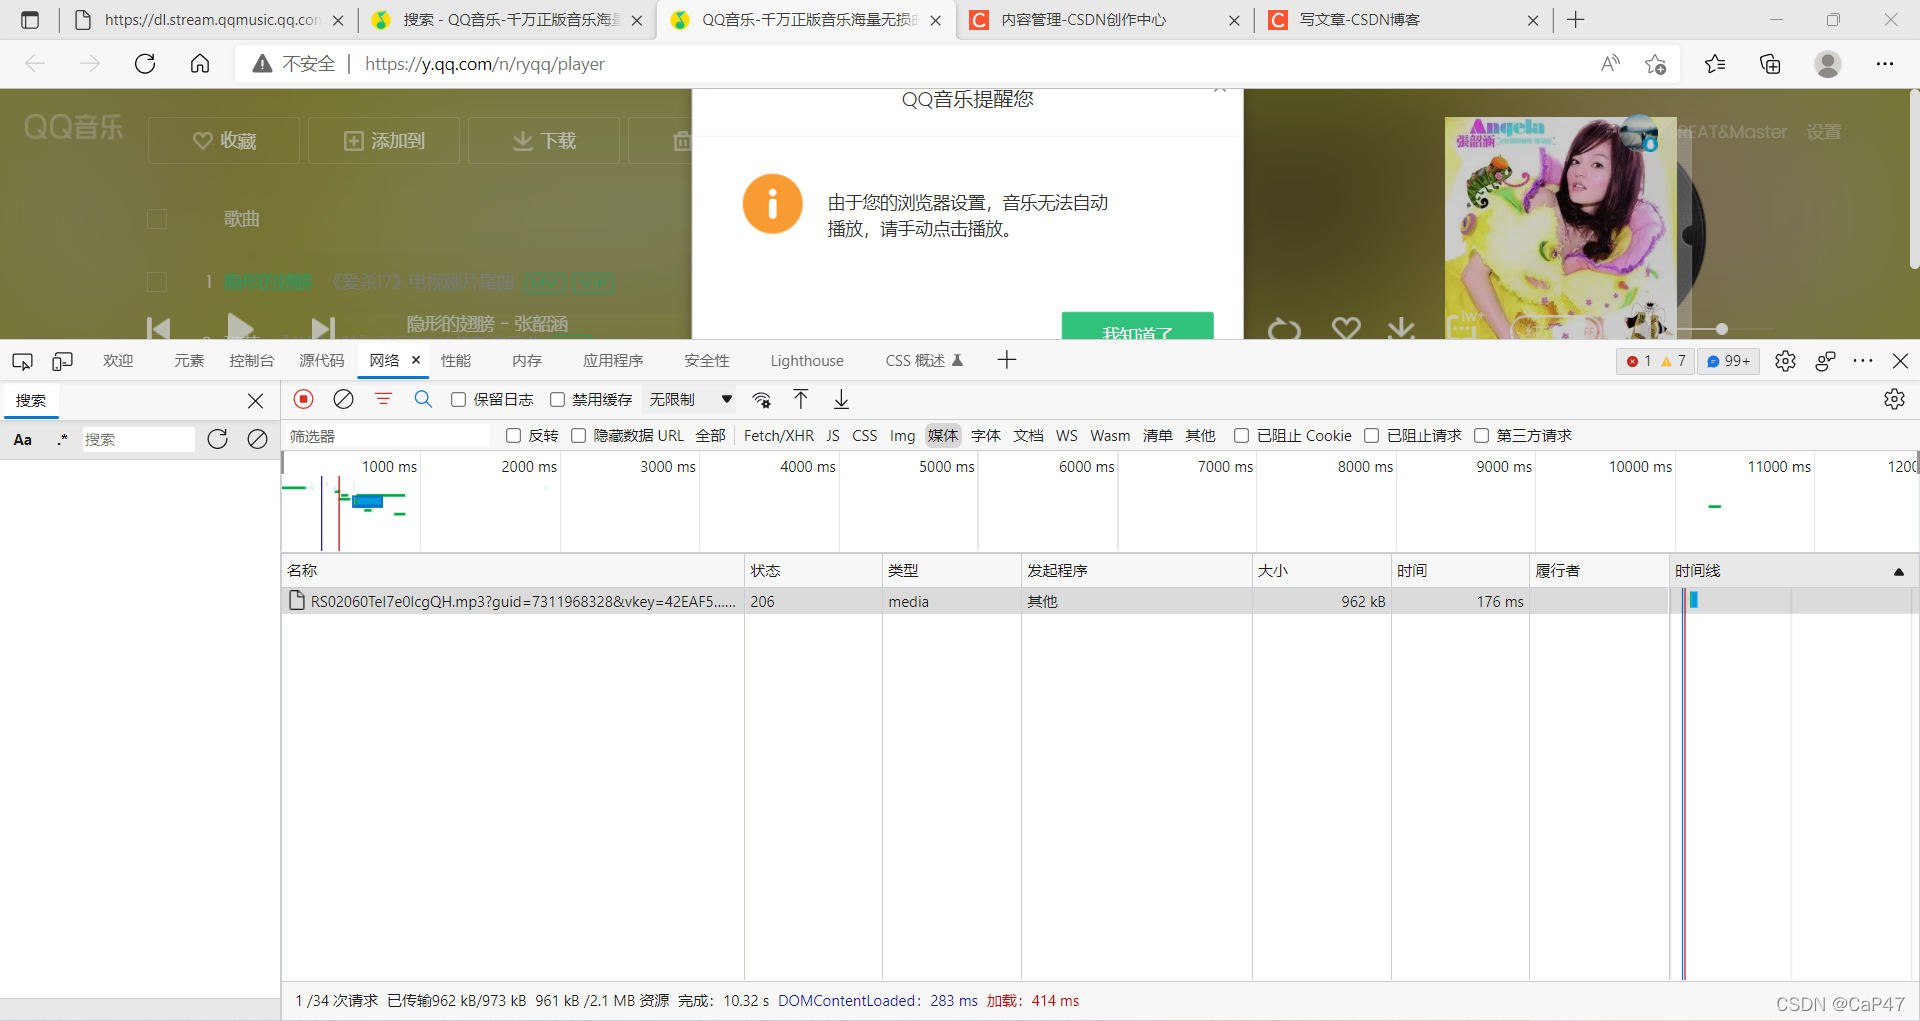The image size is (1920, 1021).
Task: Switch to the 性能 tab
Action: click(x=455, y=361)
